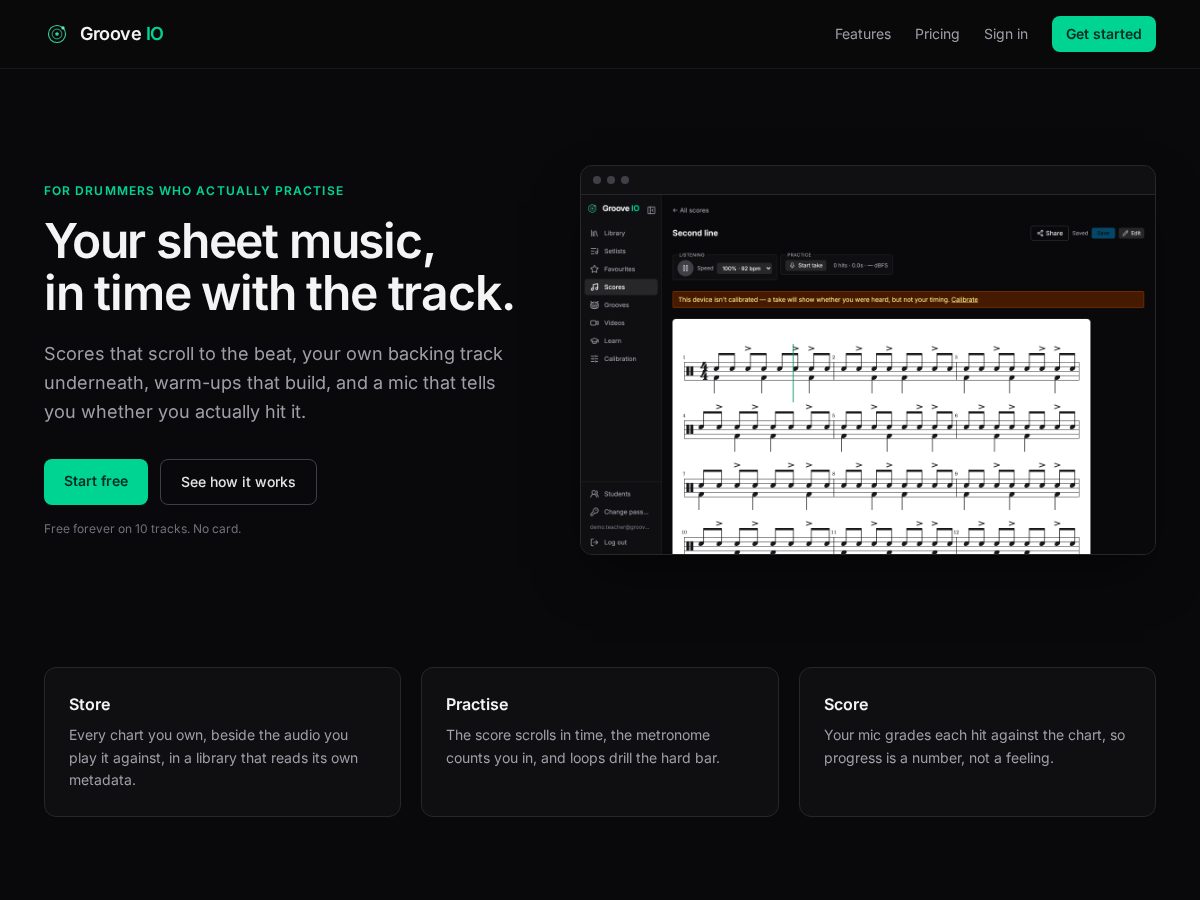Pause playback with the round pause button
This screenshot has height=900, width=1200.
click(685, 268)
